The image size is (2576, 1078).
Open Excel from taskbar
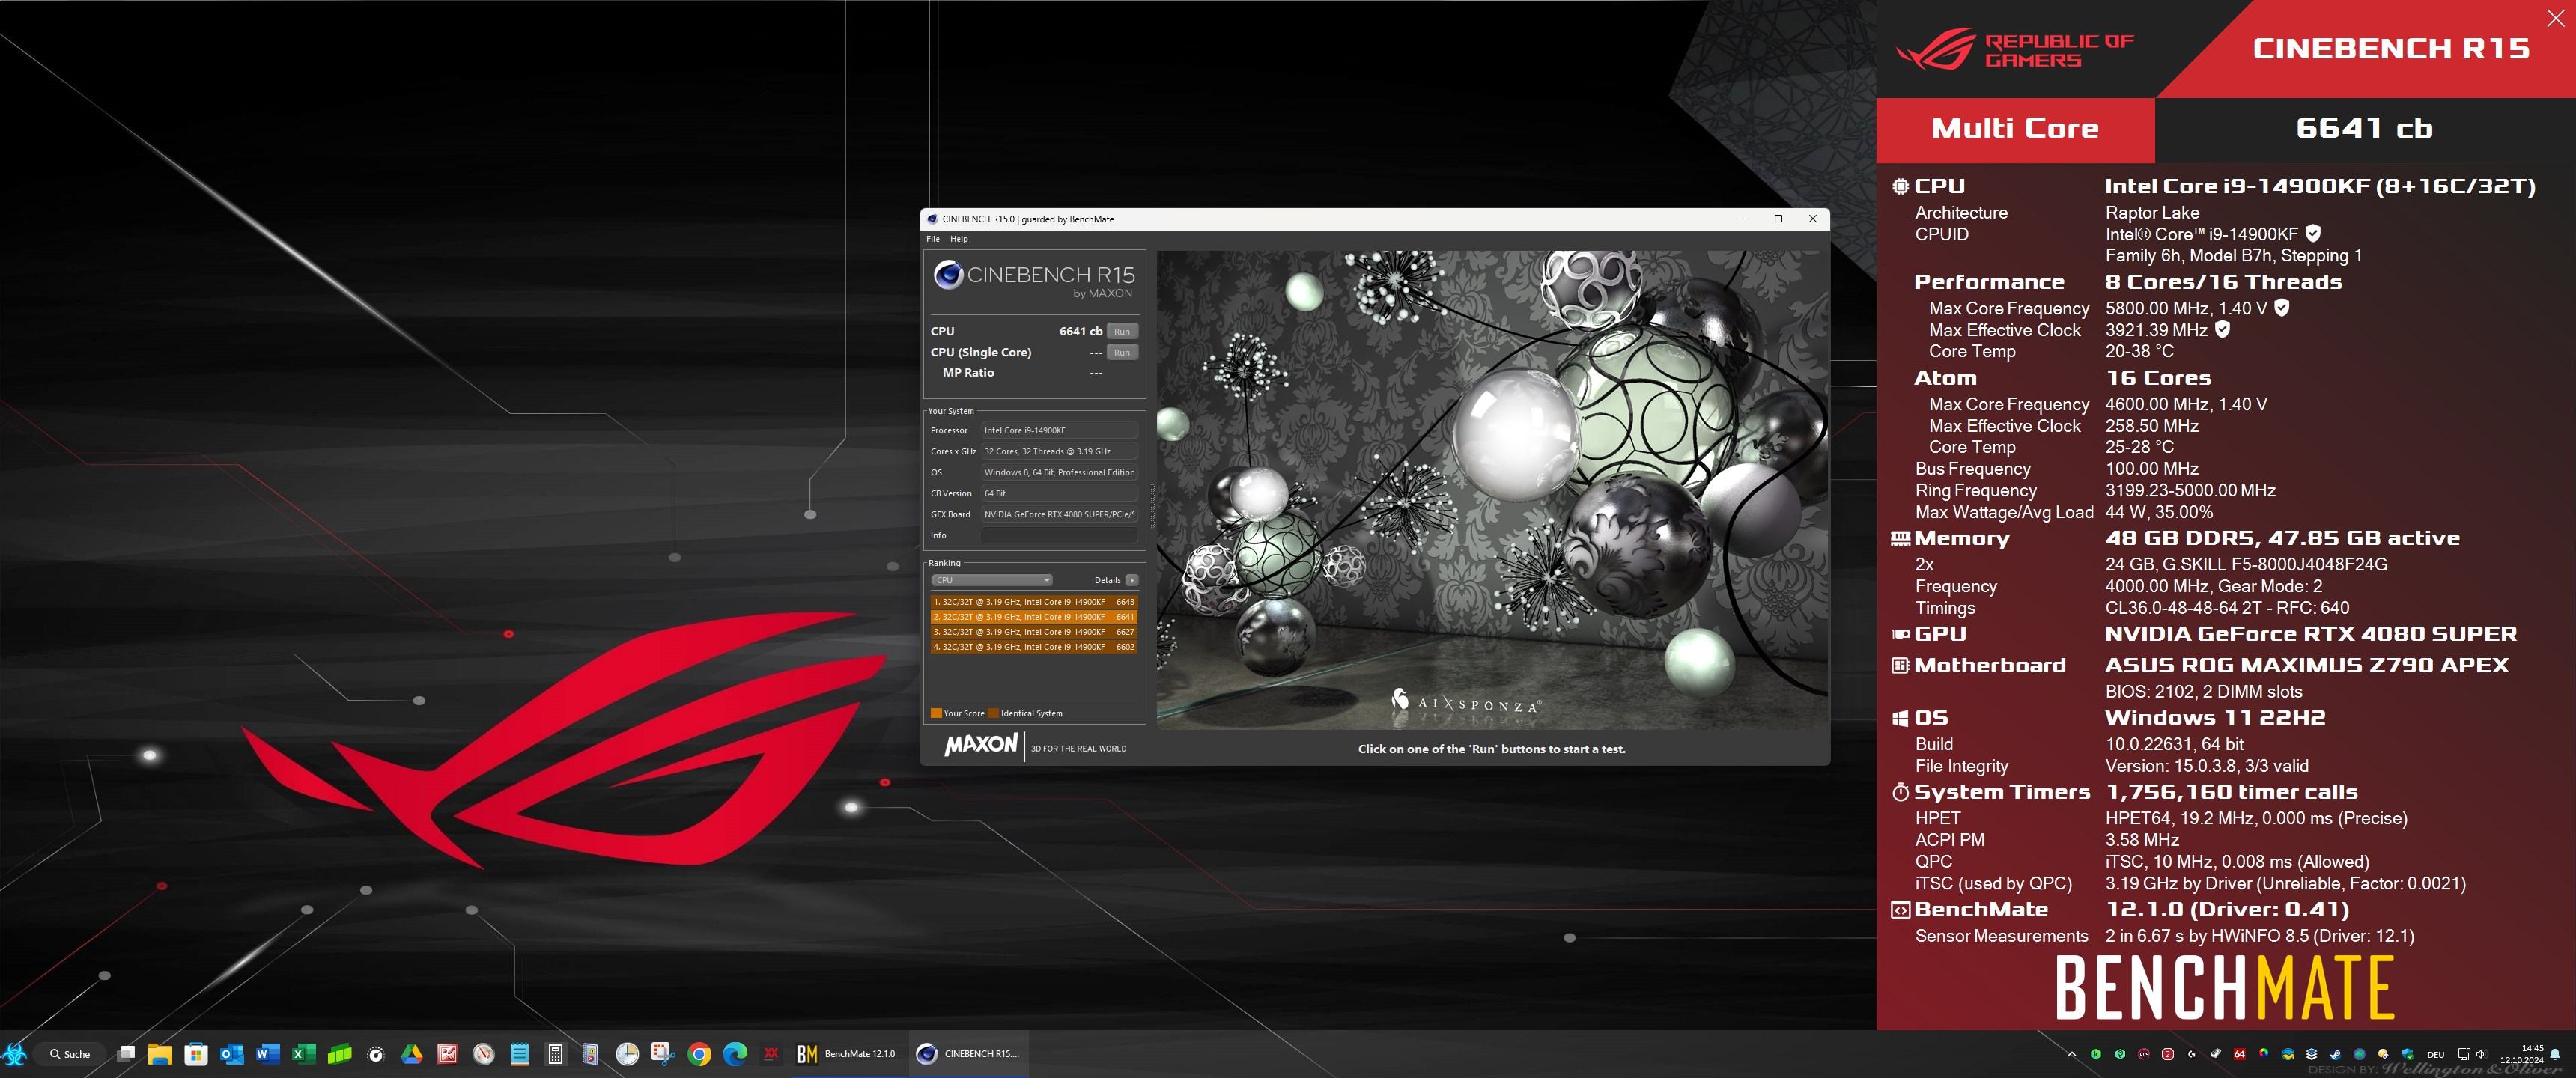(304, 1053)
